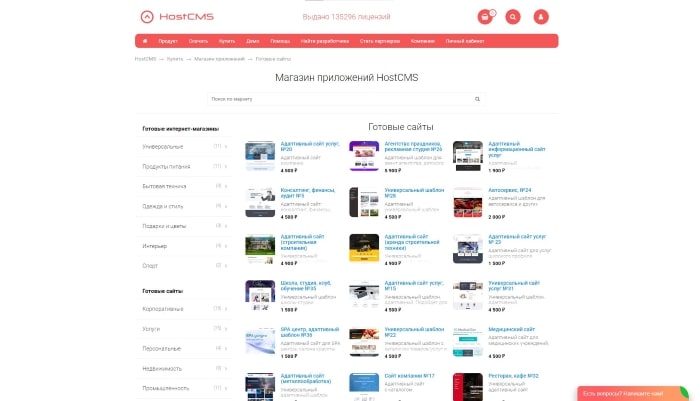Expand 'Спорт' category chevron
Screen dimensions: 700x401
(226, 266)
